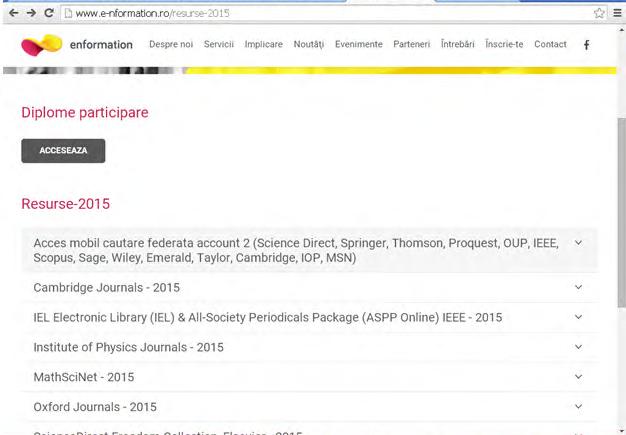Image resolution: width=626 pixels, height=435 pixels.
Task: Go forward with the browser forward arrow
Action: click(x=31, y=13)
